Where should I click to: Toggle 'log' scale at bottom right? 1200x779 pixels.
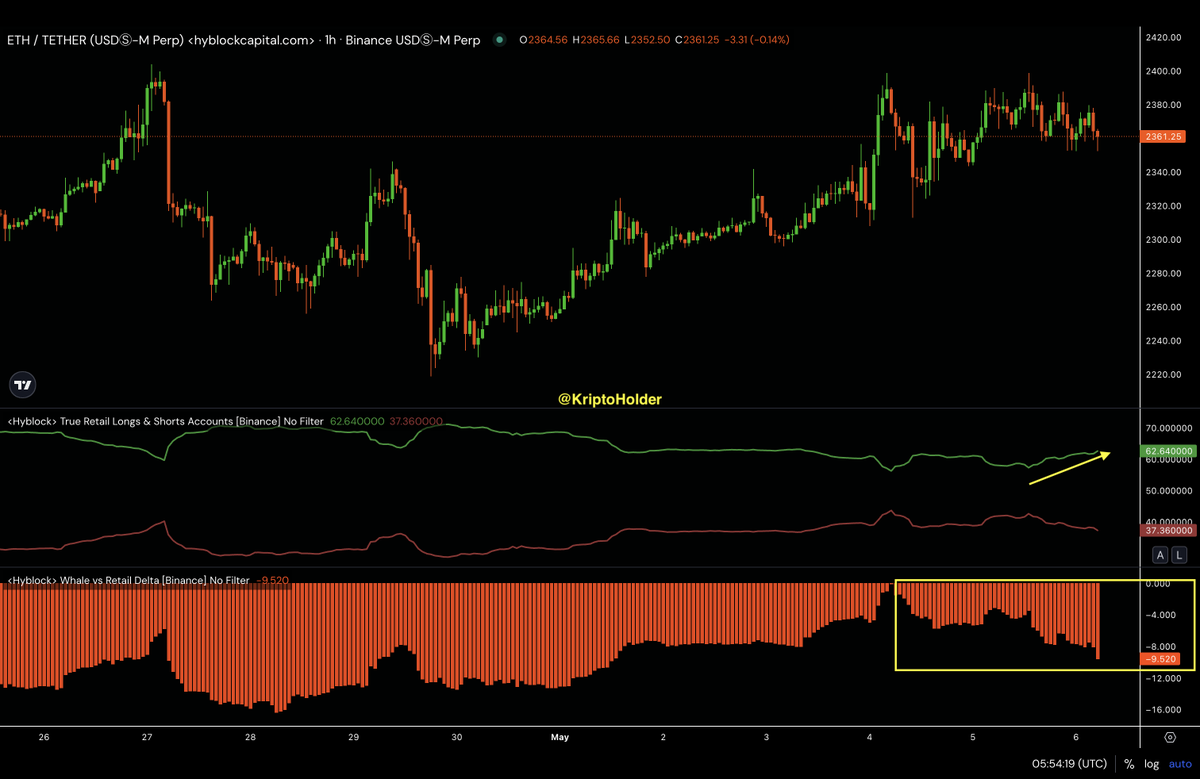pyautogui.click(x=1152, y=763)
